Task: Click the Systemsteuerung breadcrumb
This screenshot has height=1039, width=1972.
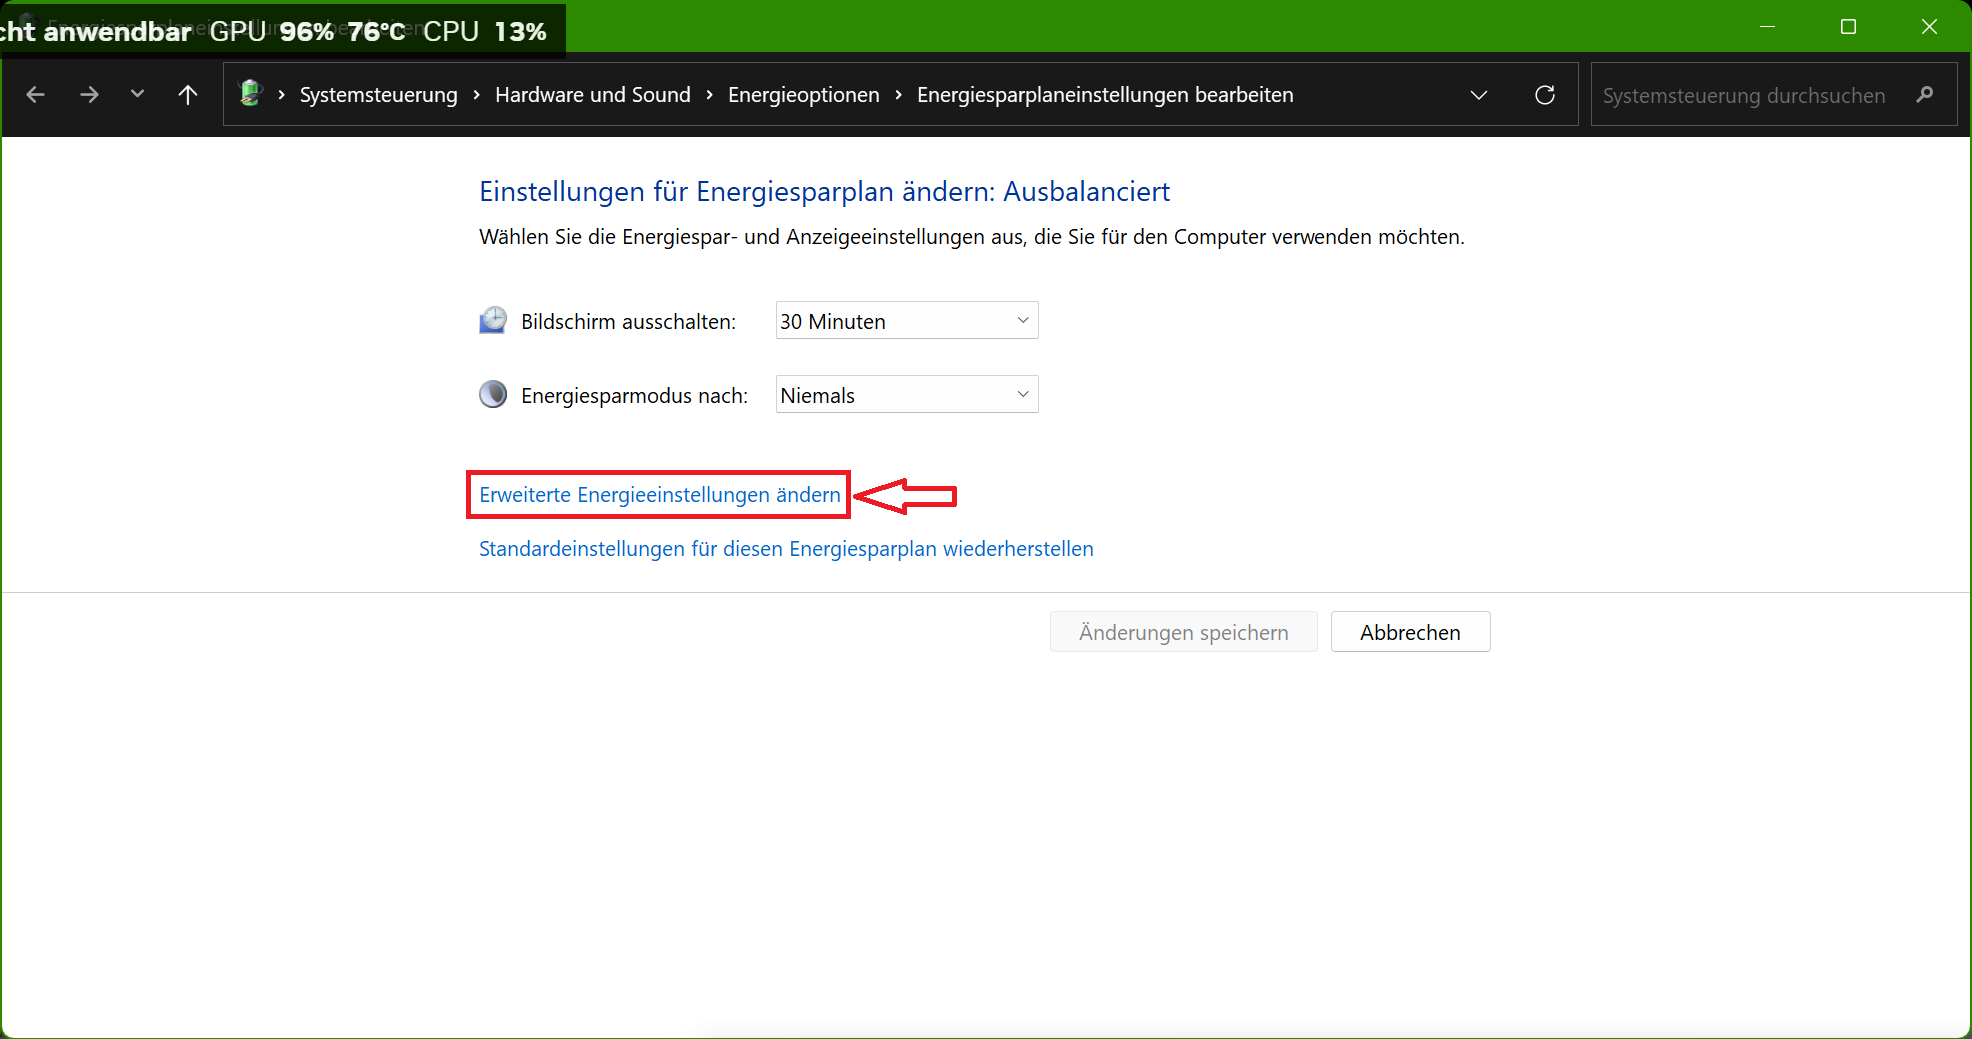Action: 378,95
